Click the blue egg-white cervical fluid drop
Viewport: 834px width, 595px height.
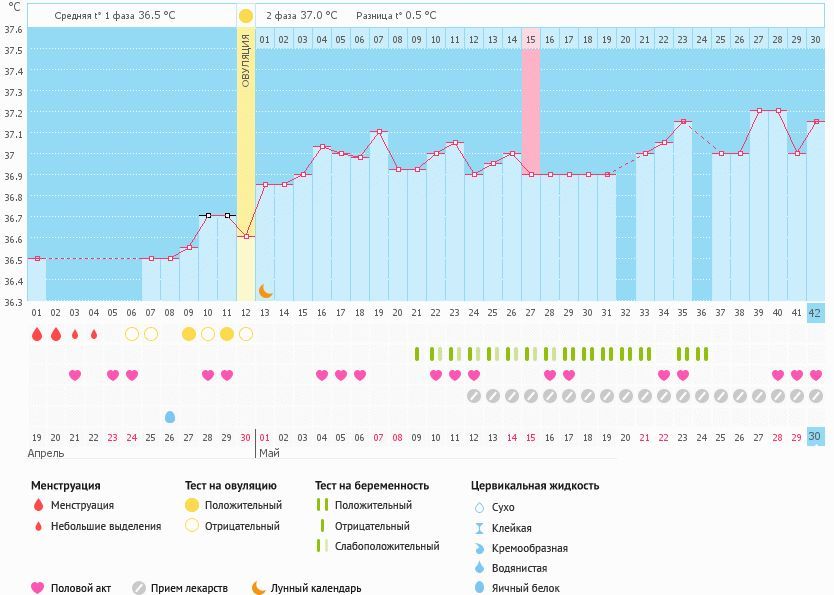click(169, 416)
